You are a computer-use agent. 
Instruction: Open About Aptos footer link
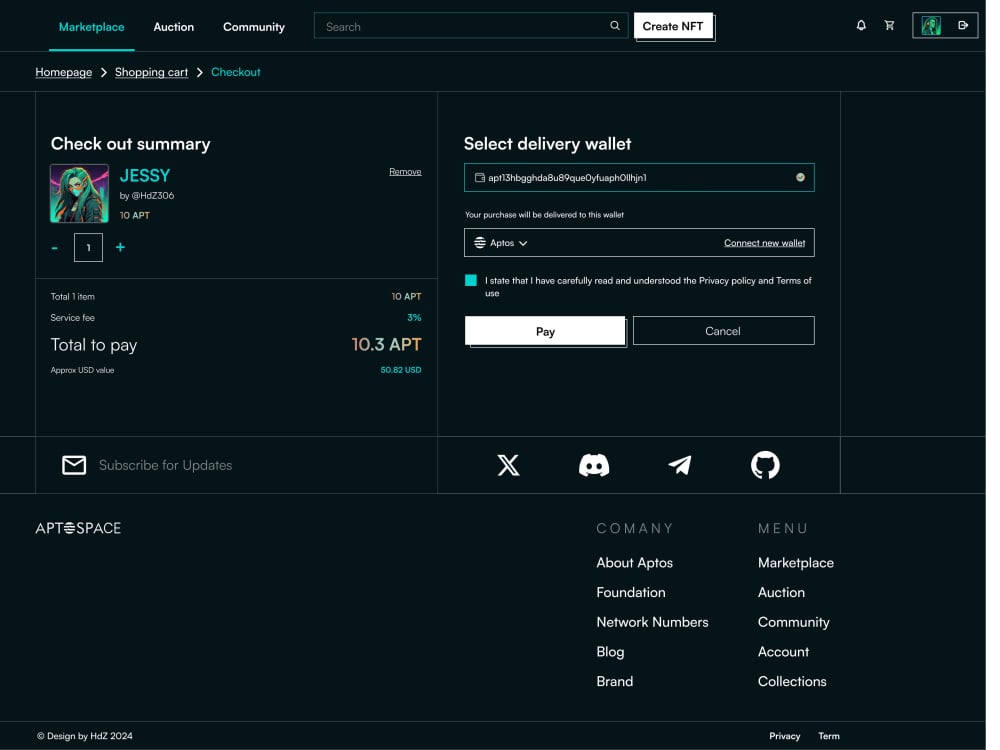(635, 563)
